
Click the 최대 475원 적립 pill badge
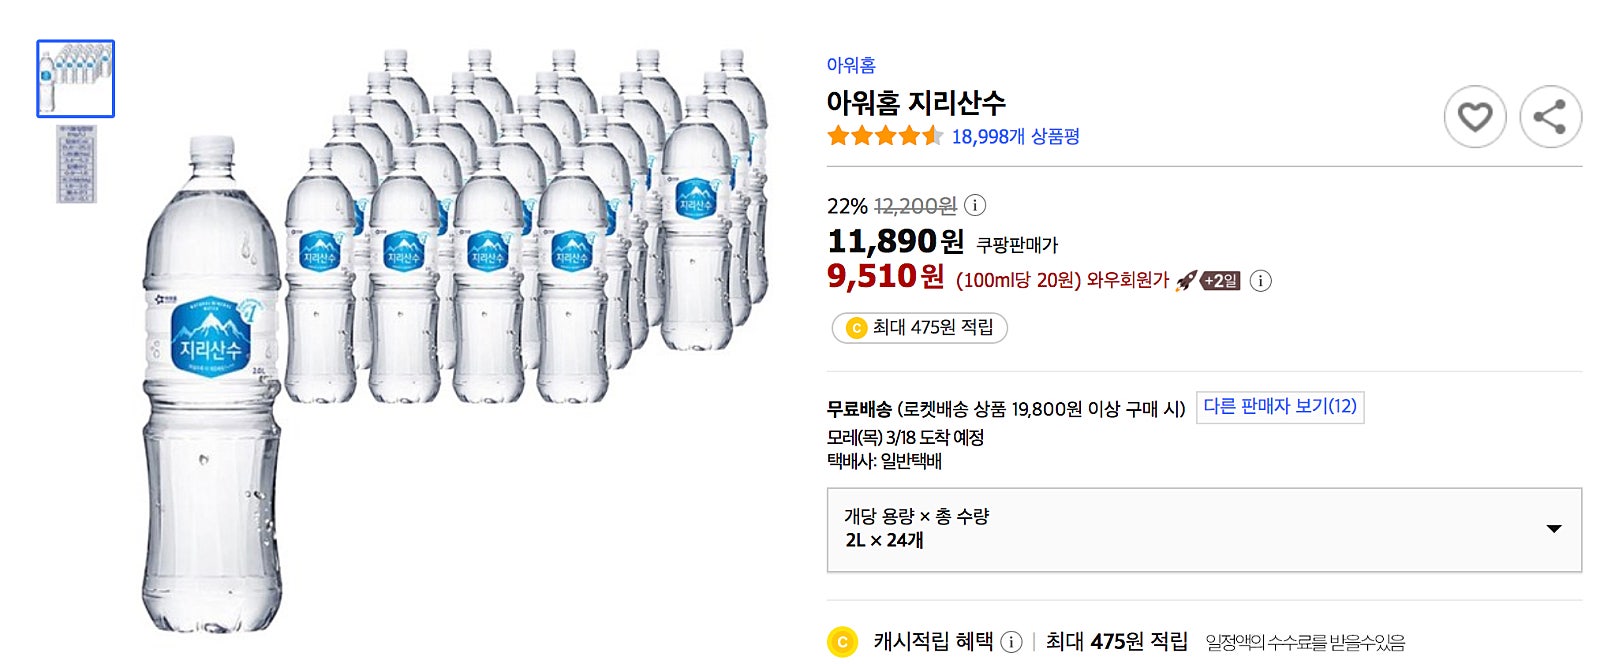919,328
